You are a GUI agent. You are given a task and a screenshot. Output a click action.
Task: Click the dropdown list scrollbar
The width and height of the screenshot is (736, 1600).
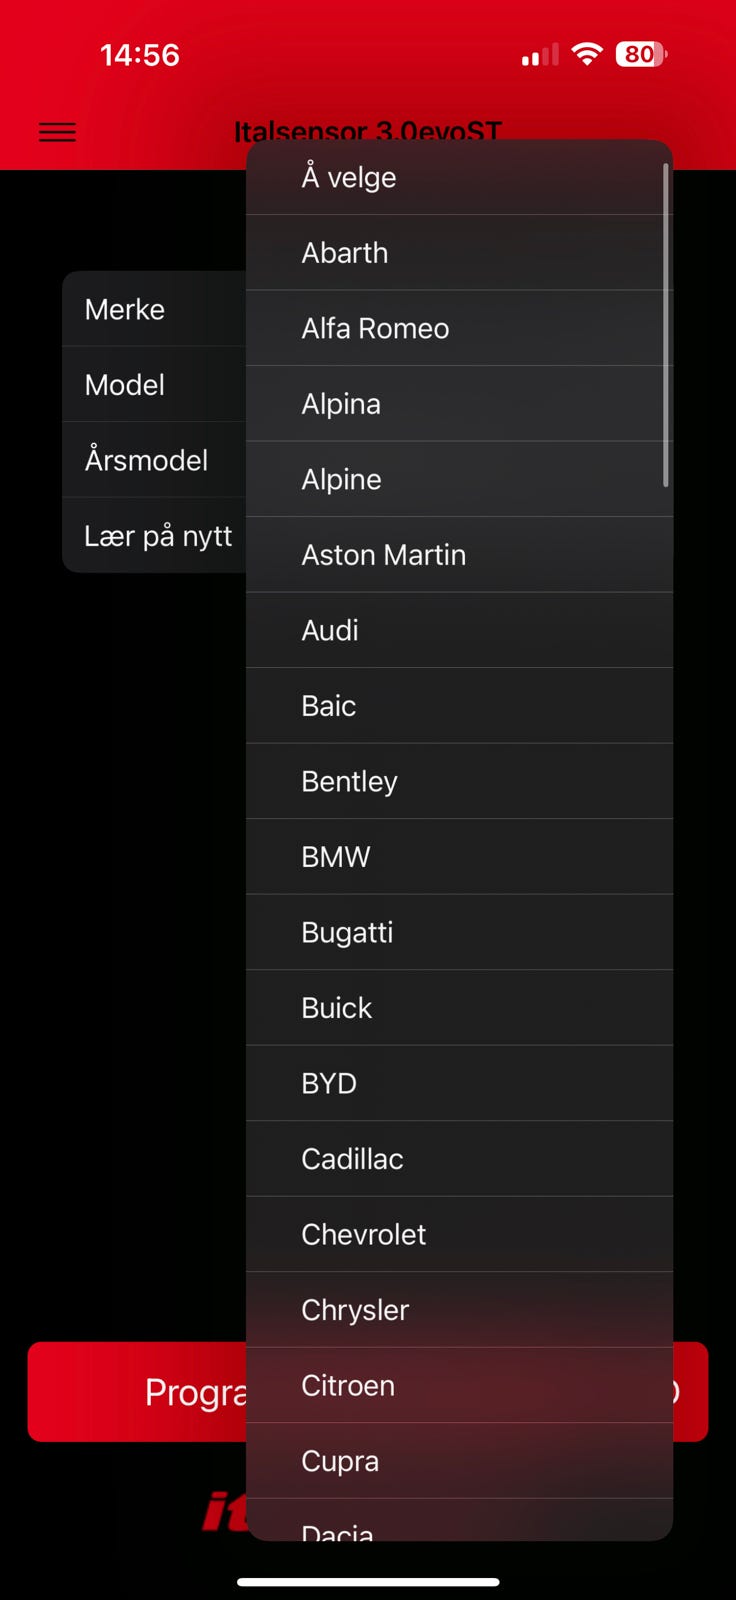(665, 325)
